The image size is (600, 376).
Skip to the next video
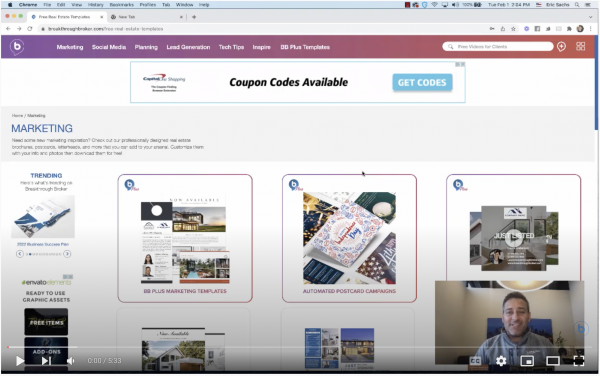pos(46,361)
